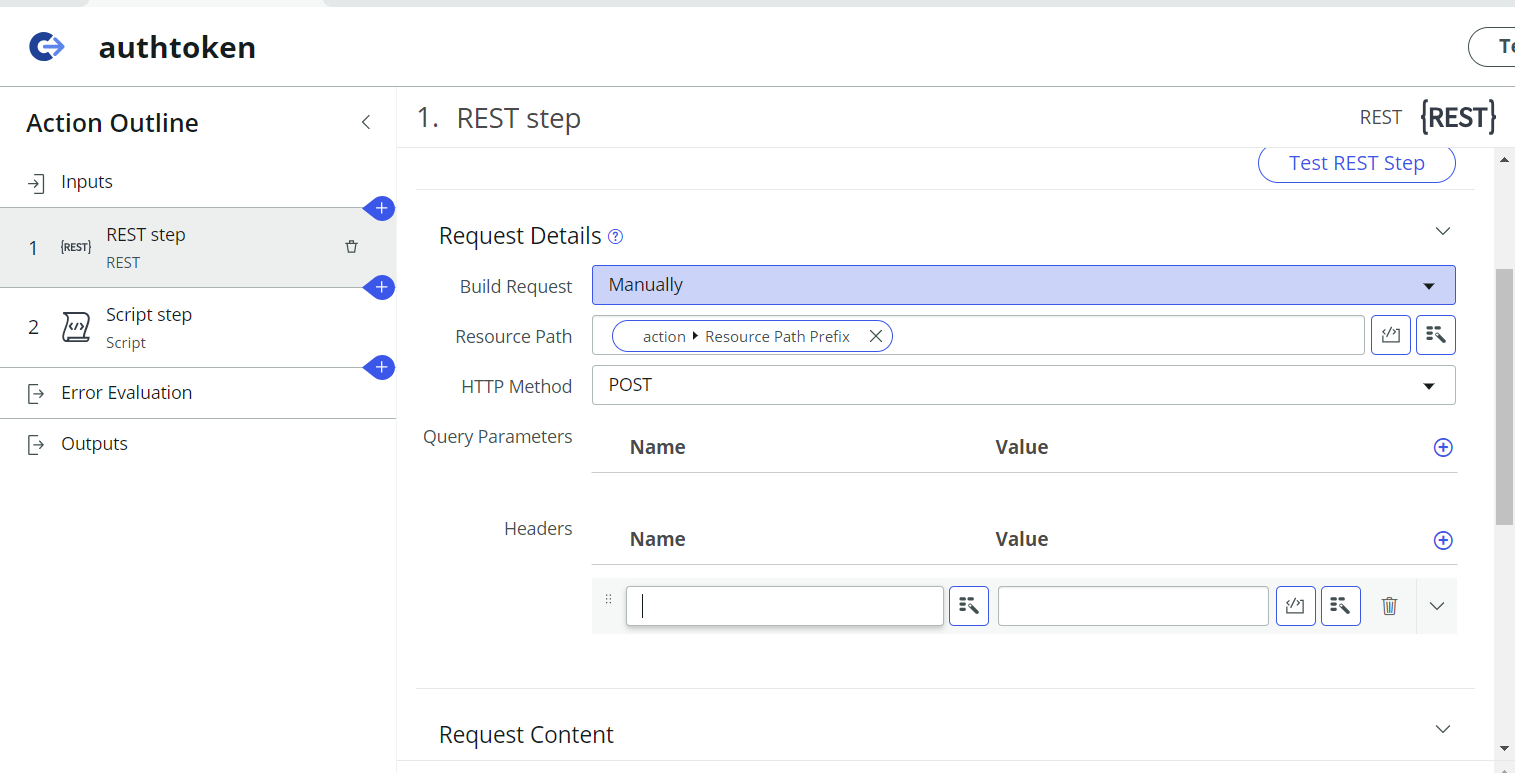Open the expression editor for Resource Path
Viewport: 1515px width, 773px height.
coord(1390,335)
